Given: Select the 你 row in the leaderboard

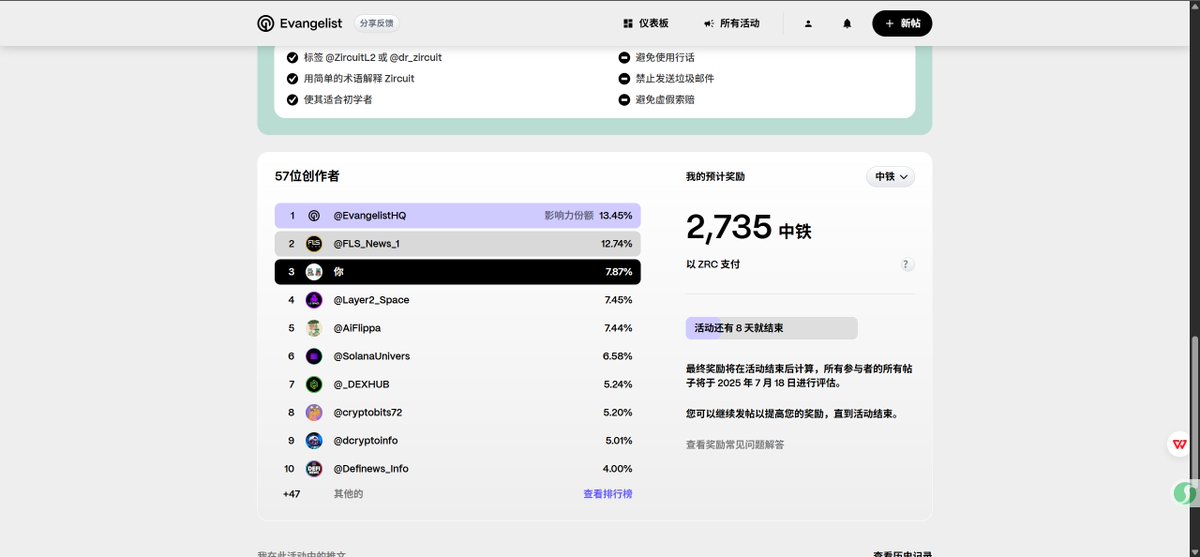Looking at the screenshot, I should (x=458, y=271).
